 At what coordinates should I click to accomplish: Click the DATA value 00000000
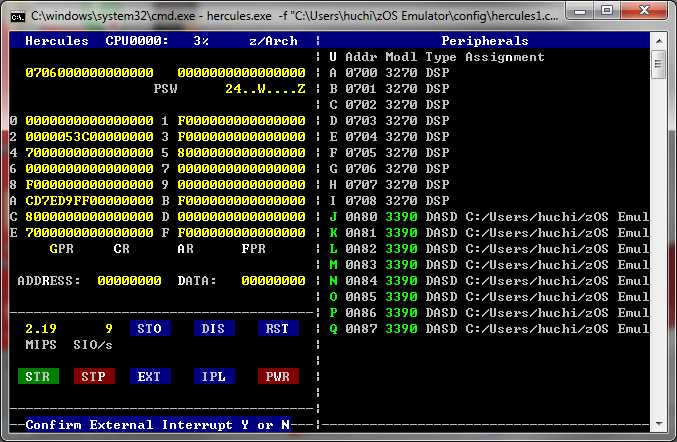click(273, 281)
